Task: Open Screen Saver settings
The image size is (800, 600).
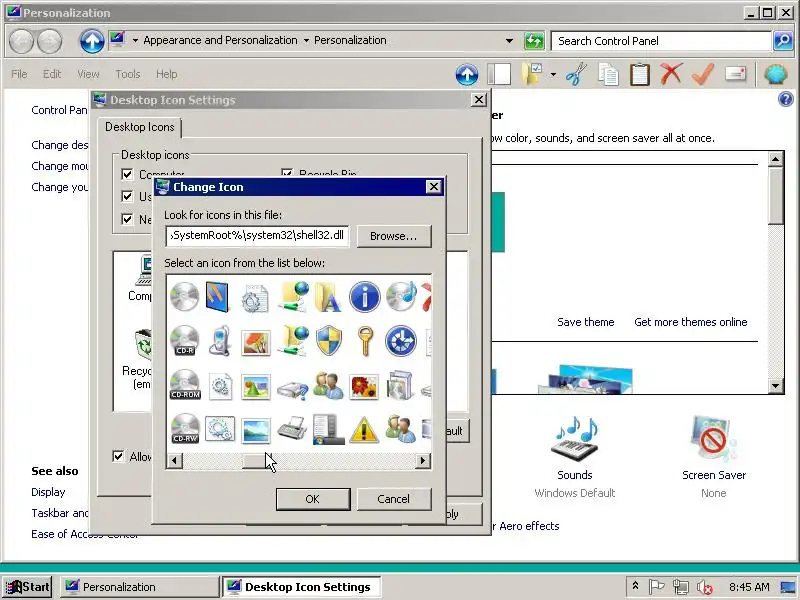Action: coord(714,457)
